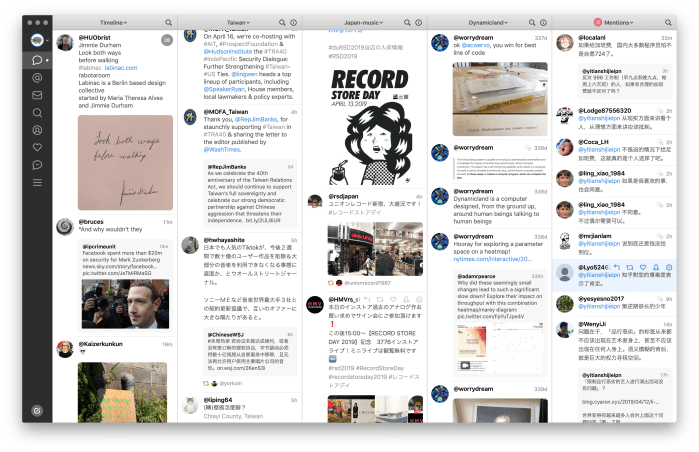
Task: Open the @adamrpearce heatmap image
Action: pos(500,348)
